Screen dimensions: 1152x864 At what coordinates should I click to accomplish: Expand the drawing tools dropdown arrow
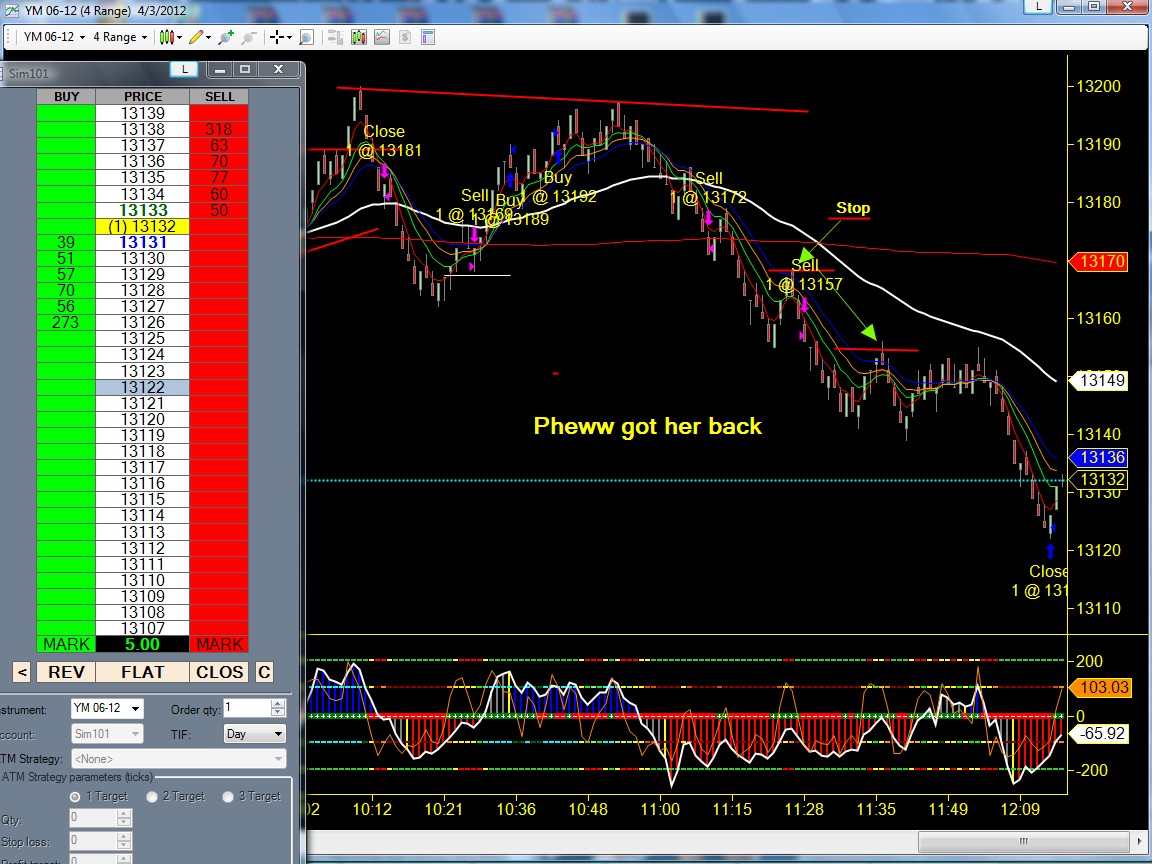point(209,37)
